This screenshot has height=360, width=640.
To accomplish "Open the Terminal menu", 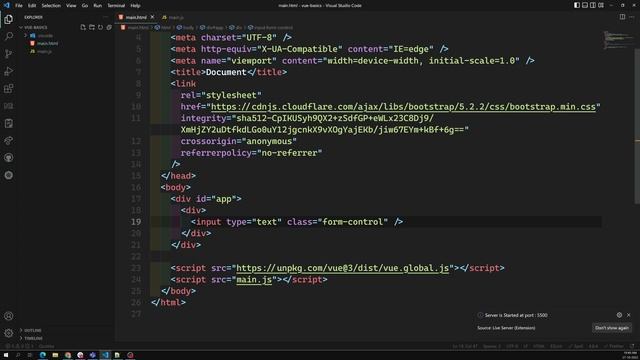I will (x=116, y=6).
